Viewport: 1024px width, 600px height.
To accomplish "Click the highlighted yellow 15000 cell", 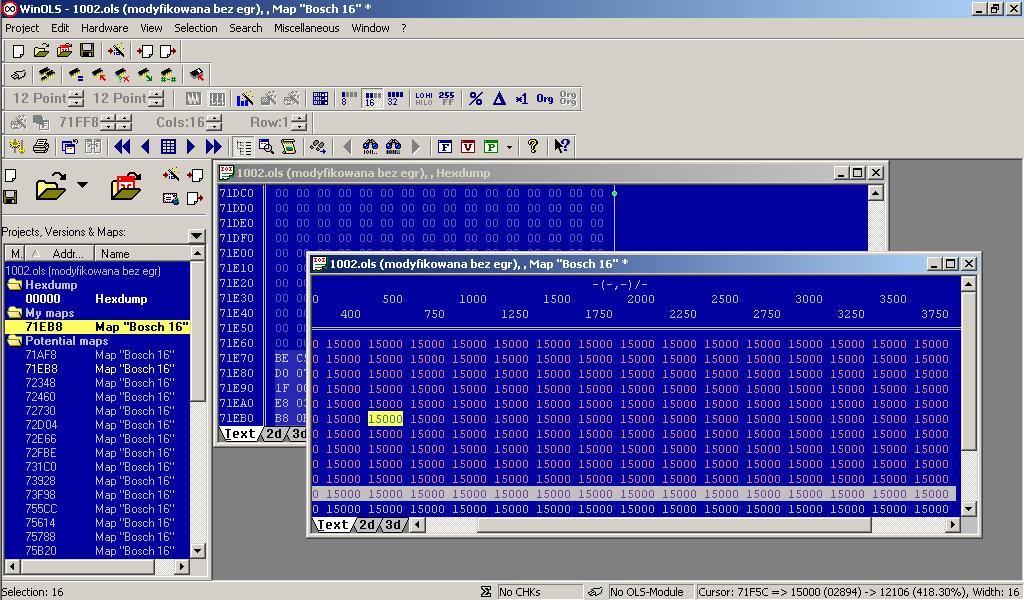I will tap(385, 419).
